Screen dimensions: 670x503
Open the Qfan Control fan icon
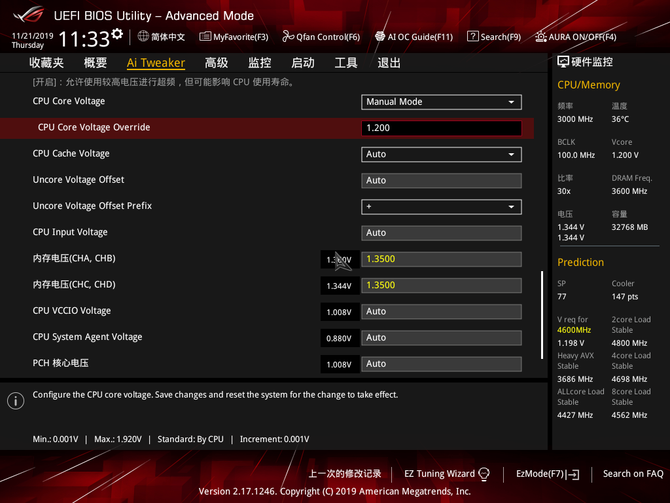coord(288,37)
